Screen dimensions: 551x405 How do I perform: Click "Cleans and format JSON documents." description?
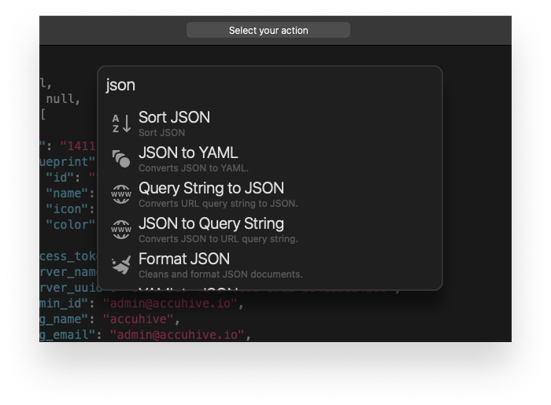click(x=220, y=274)
